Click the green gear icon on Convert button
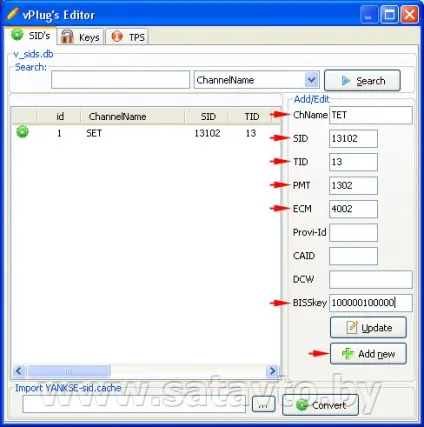 coord(302,405)
